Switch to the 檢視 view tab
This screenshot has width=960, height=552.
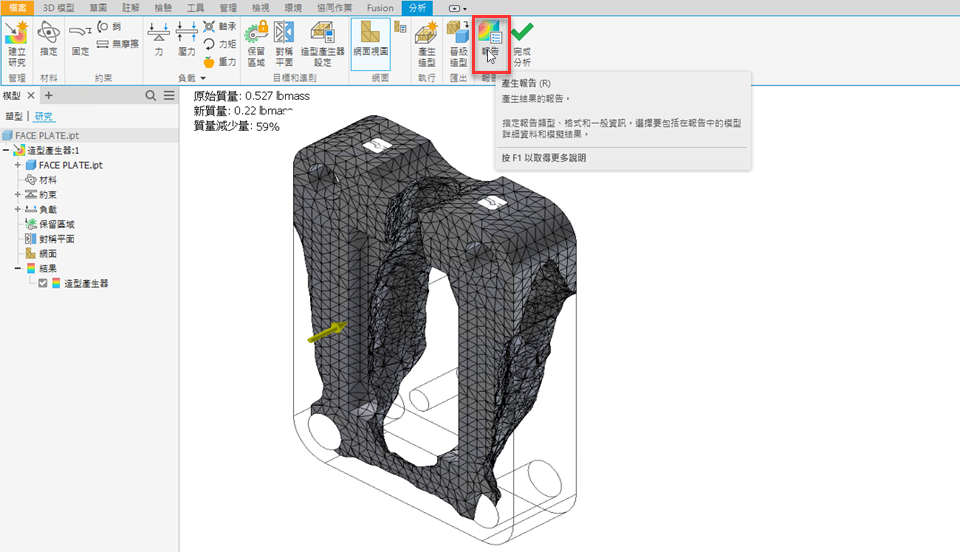click(x=260, y=8)
